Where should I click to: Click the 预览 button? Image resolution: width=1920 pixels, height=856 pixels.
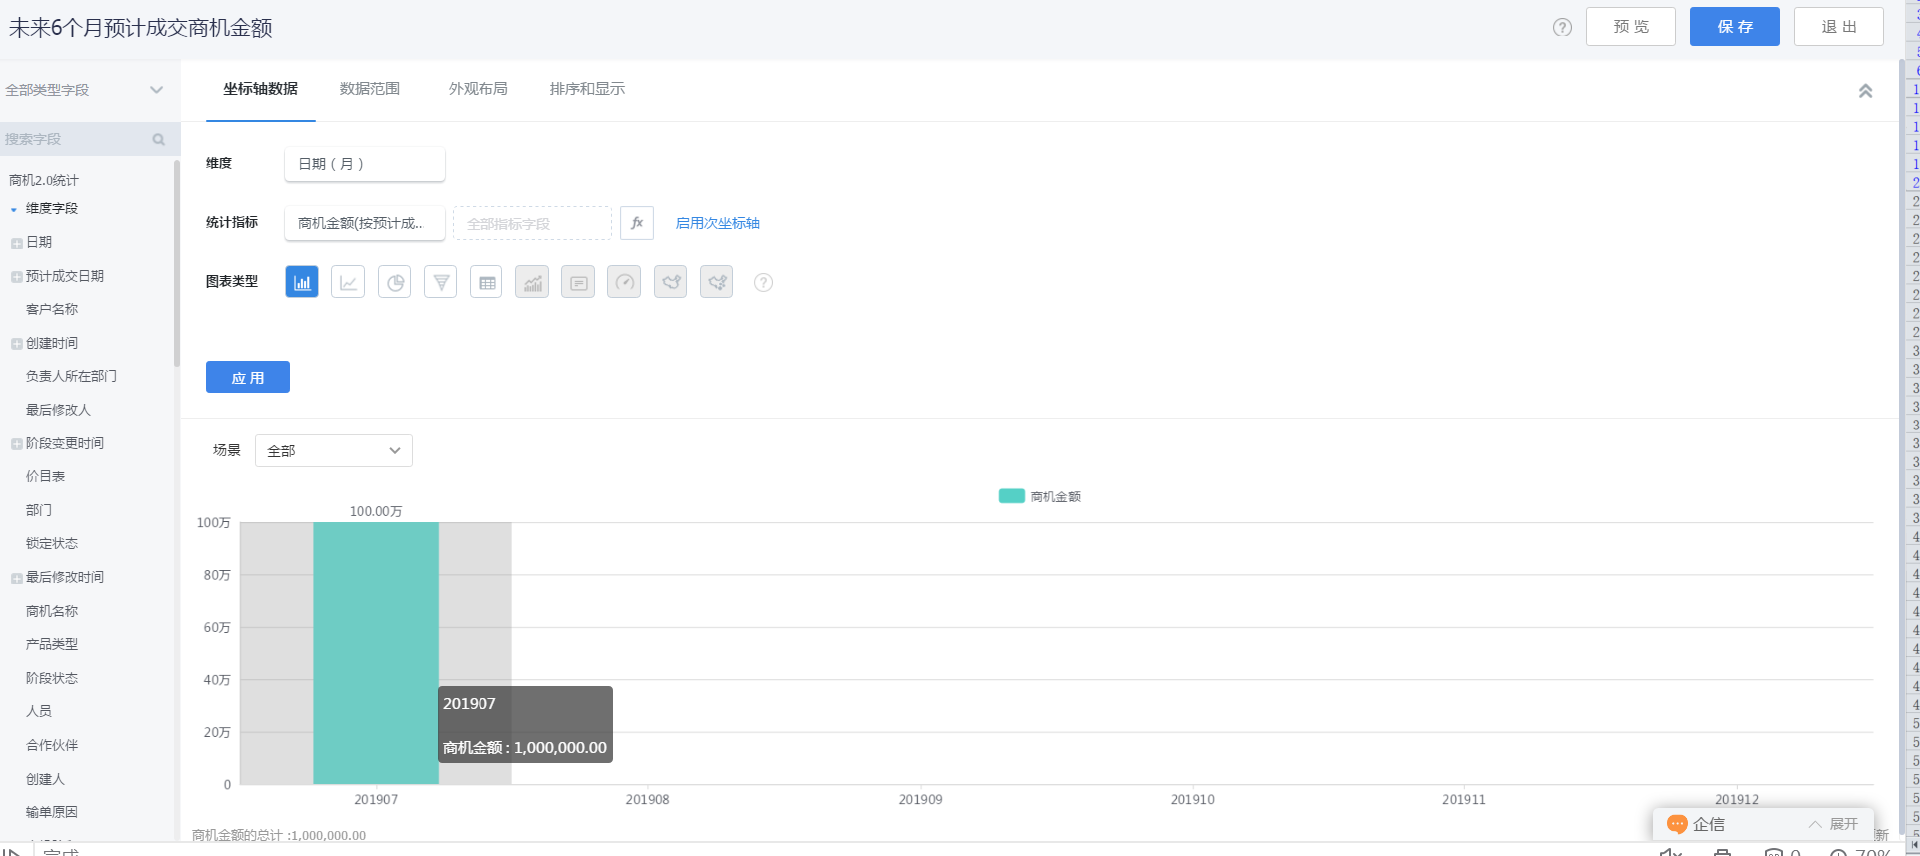(1631, 27)
